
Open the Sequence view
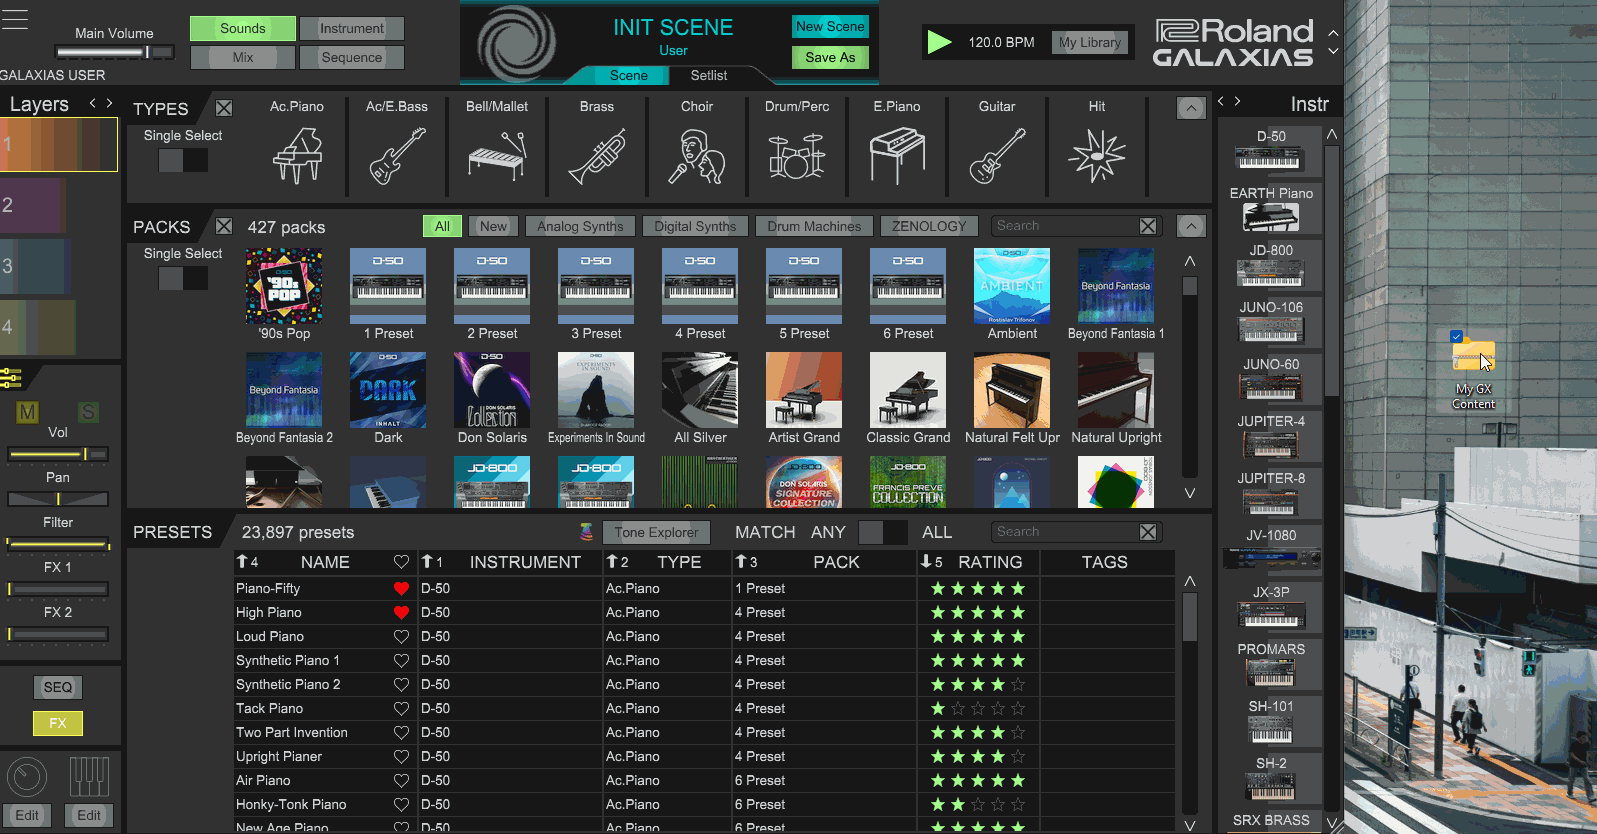pos(352,57)
